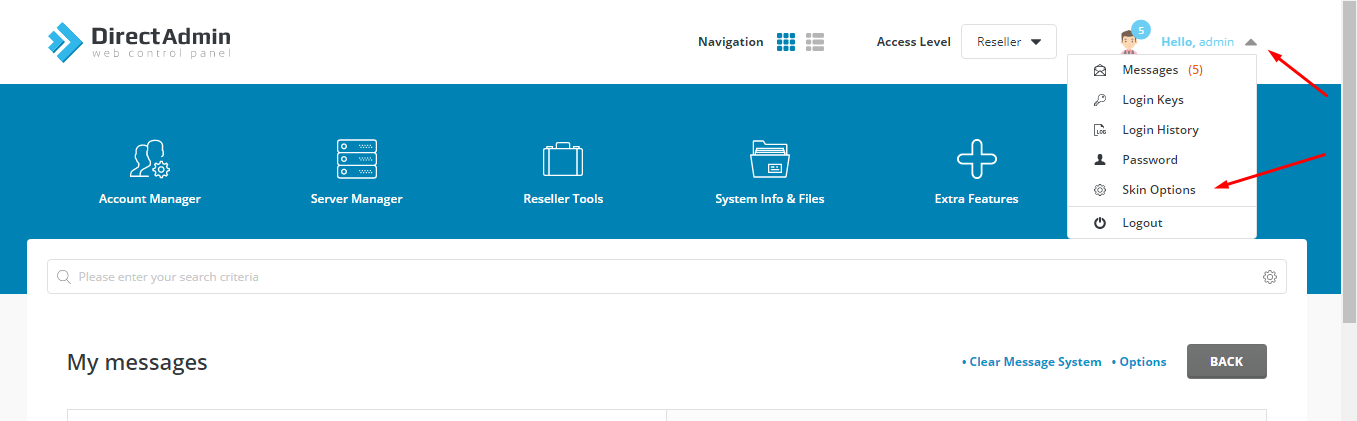Viewport: 1357px width, 421px height.
Task: Open the Extra Features plus icon
Action: tap(977, 159)
